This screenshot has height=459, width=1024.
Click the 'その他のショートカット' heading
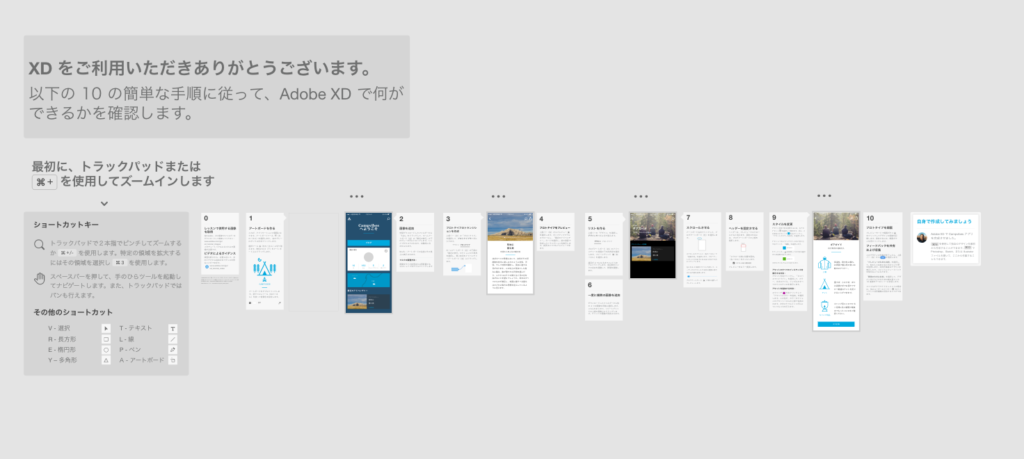73,312
